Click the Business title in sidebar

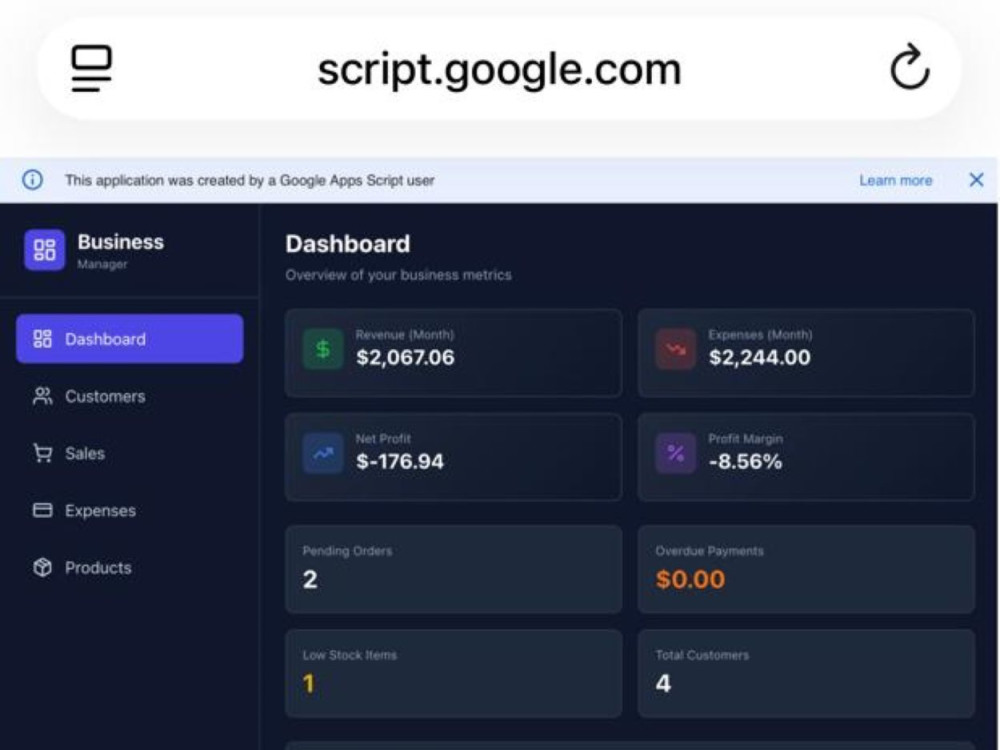tap(121, 242)
